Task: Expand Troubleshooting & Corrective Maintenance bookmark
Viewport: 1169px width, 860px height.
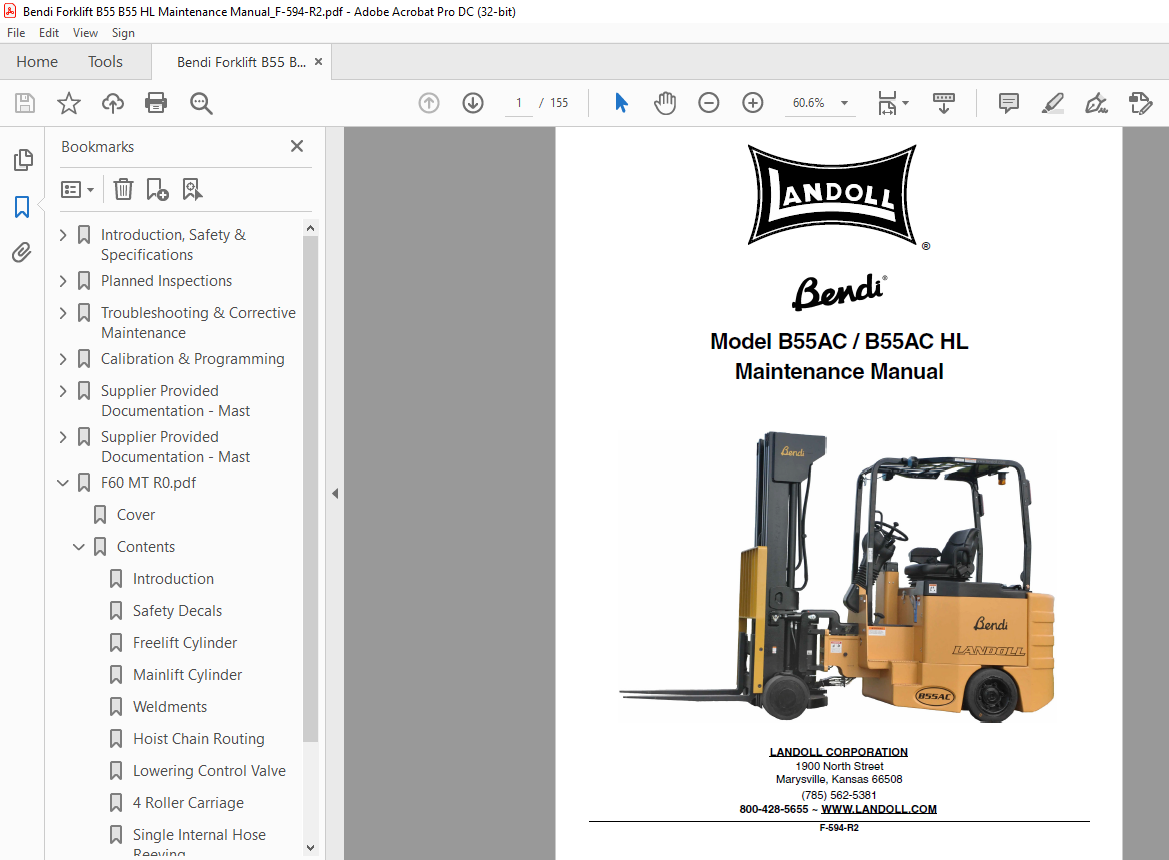Action: point(63,313)
